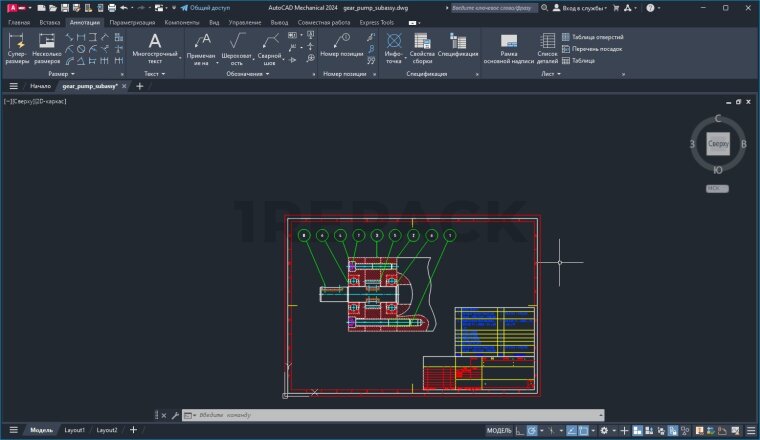Viewport: 760px width, 440px height.
Task: Open the Layout1 sheet tab
Action: 75,430
